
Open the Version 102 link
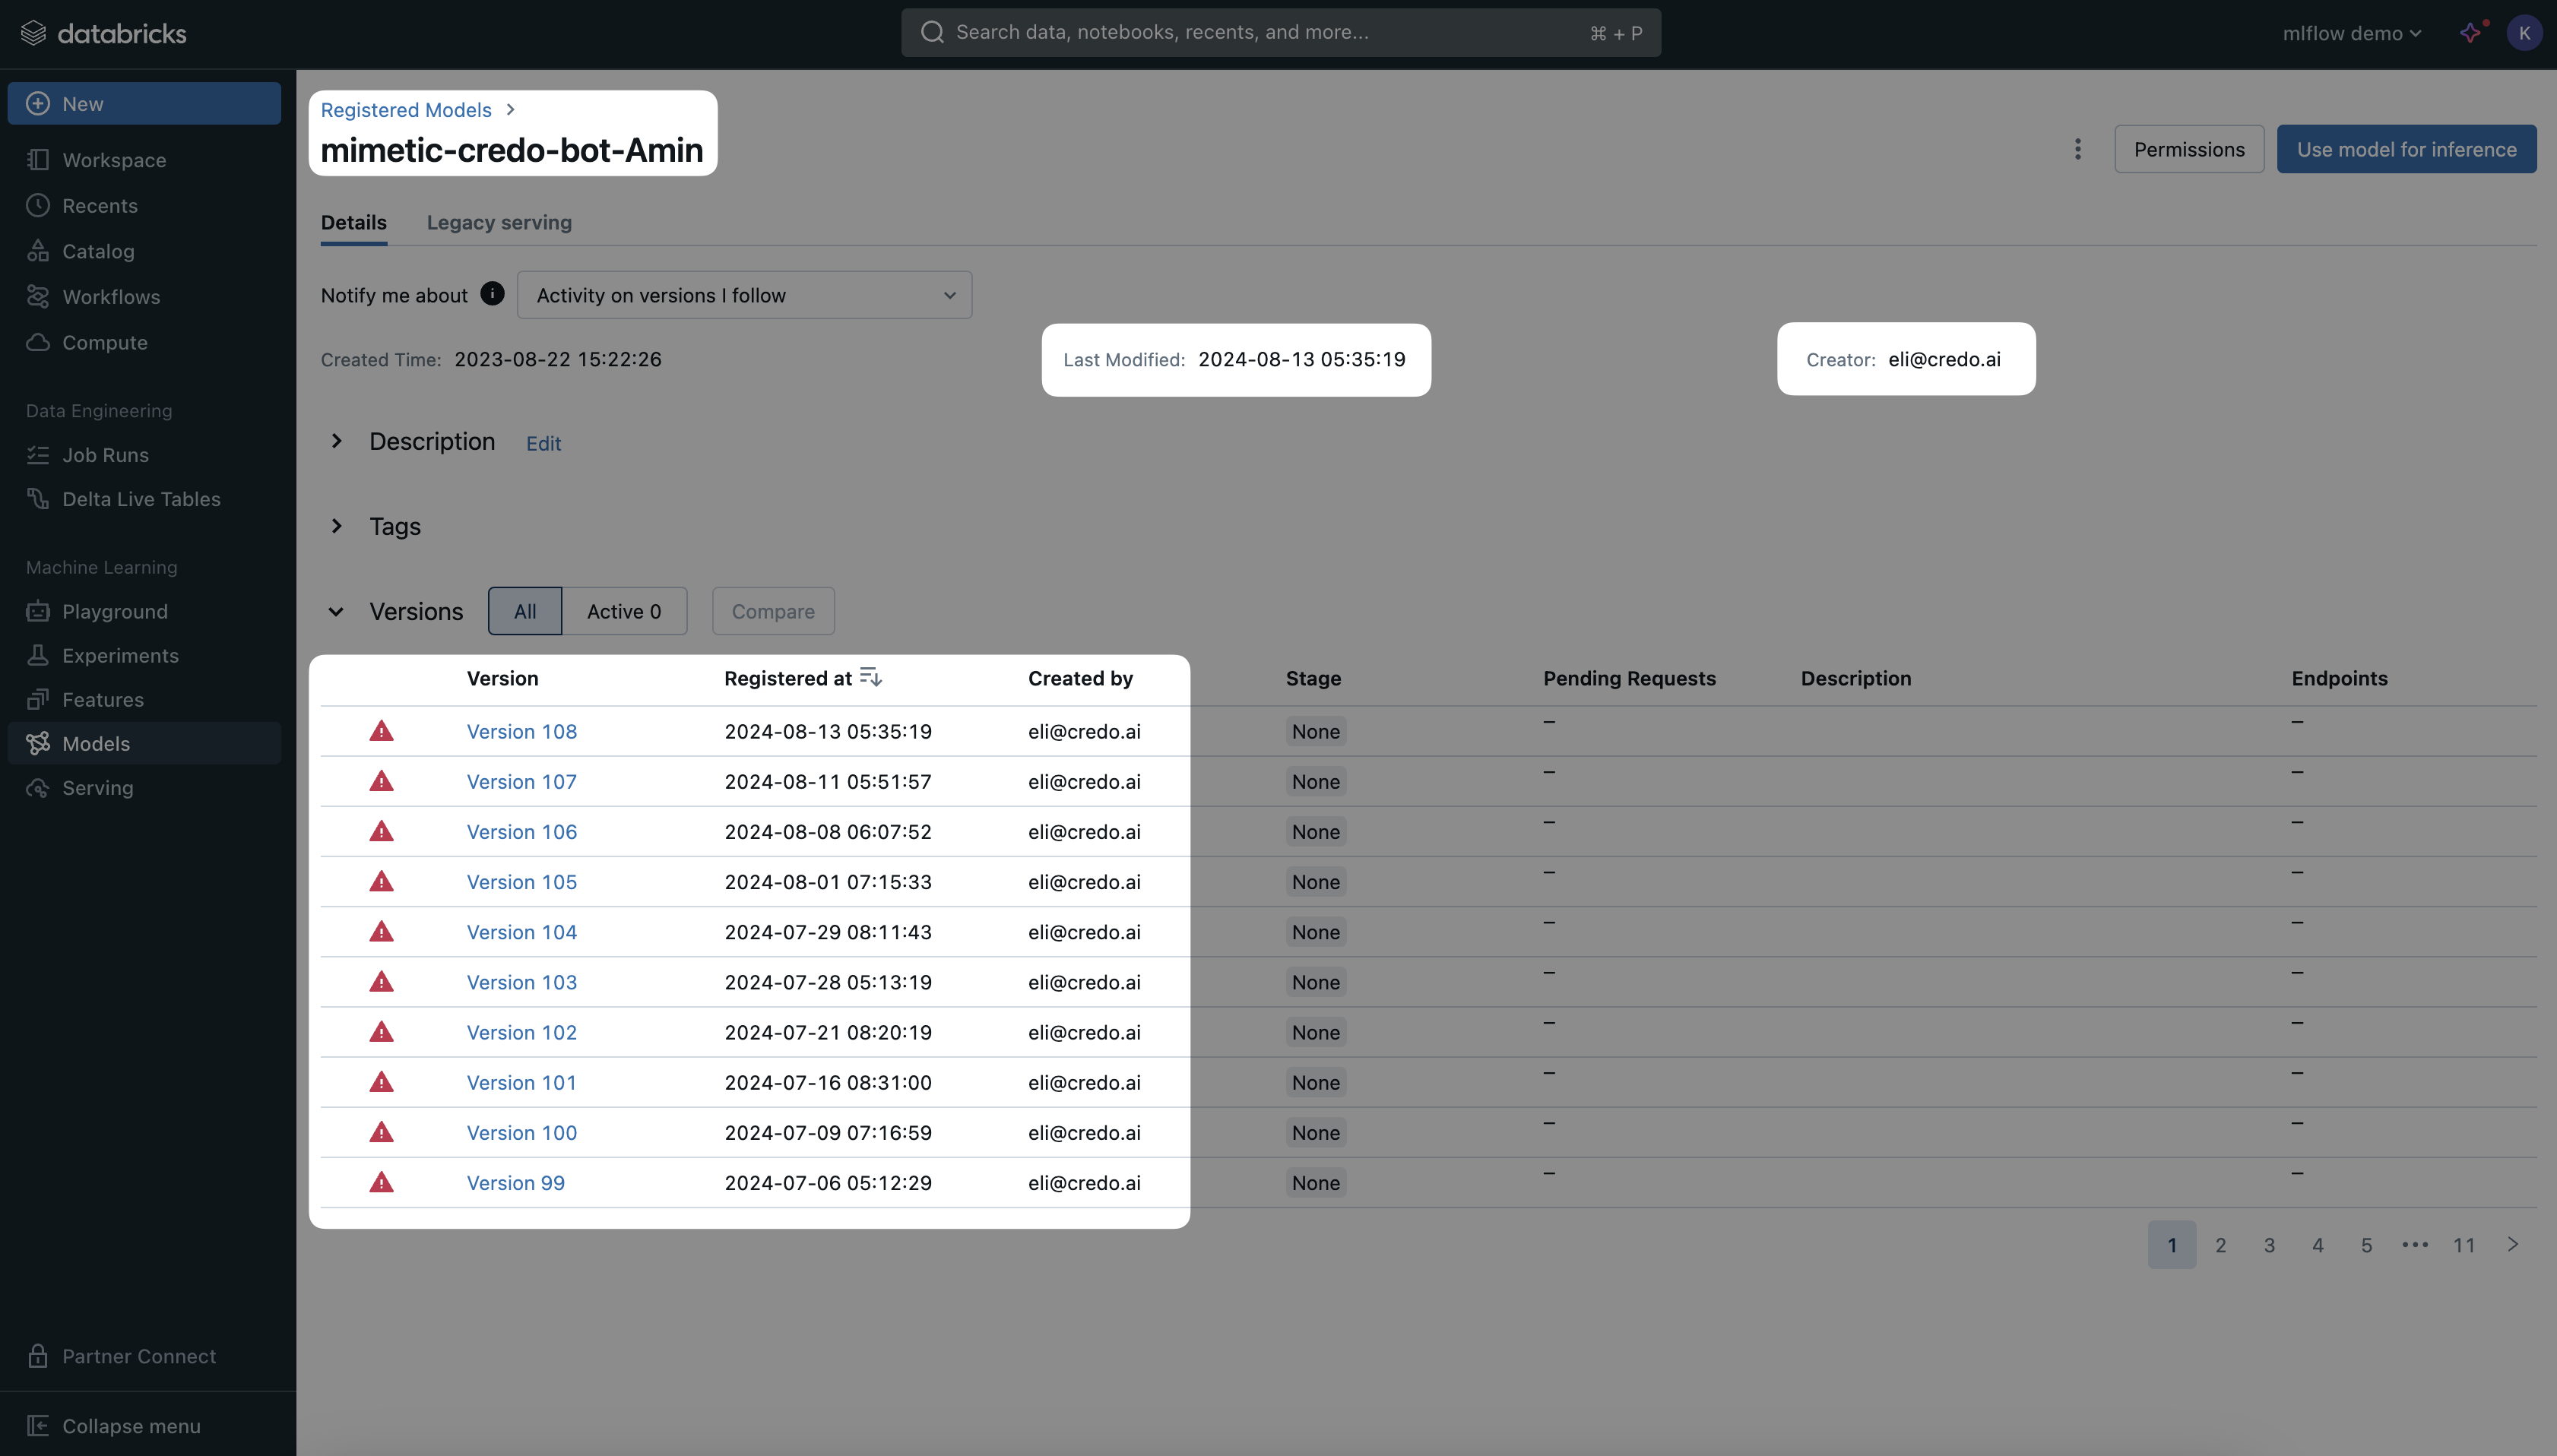tap(522, 1032)
